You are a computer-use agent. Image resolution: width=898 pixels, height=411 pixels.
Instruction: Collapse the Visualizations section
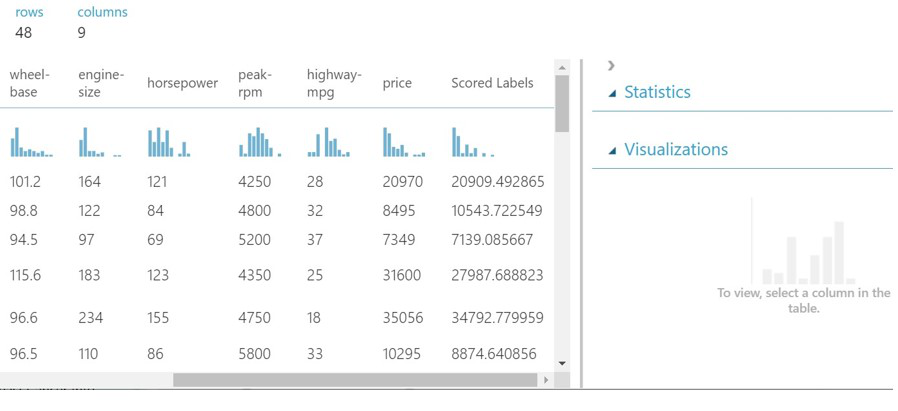612,151
